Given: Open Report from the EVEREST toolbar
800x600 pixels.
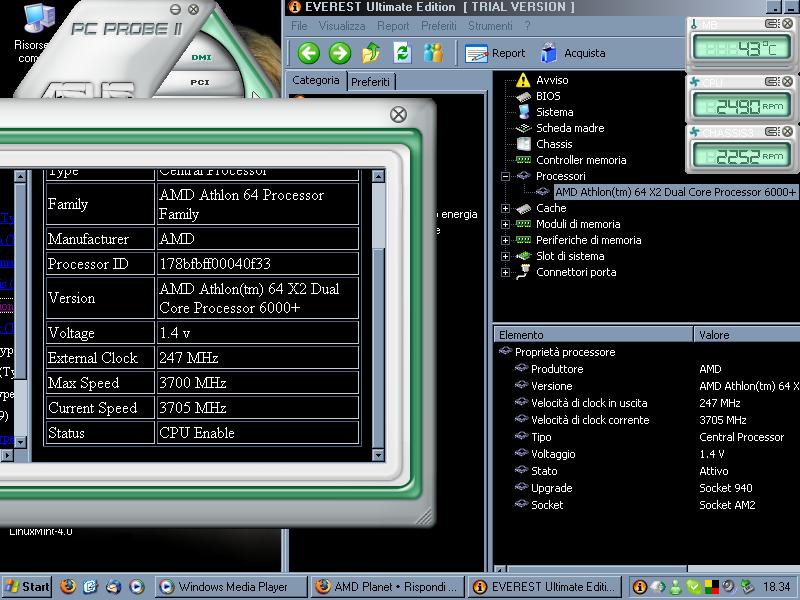Looking at the screenshot, I should coord(495,53).
